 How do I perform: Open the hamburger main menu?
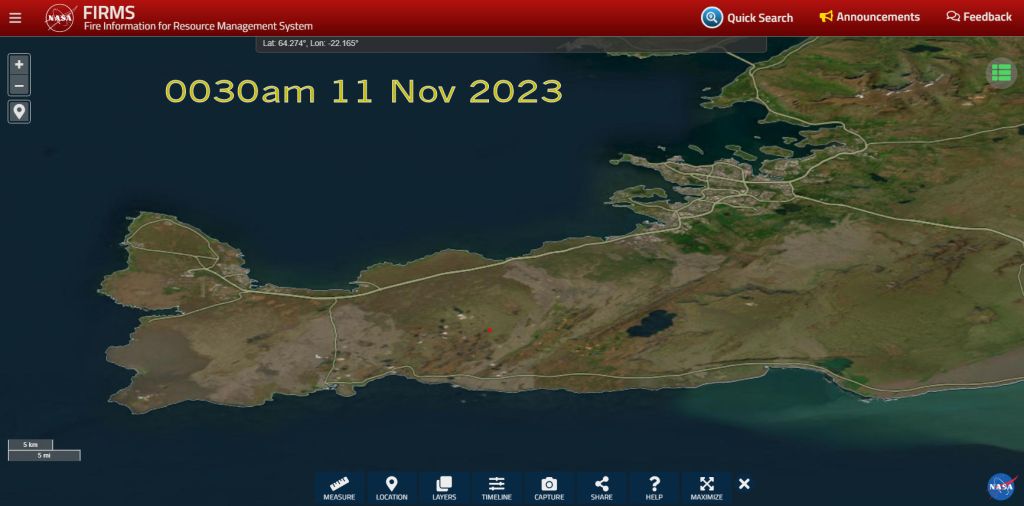tap(15, 17)
